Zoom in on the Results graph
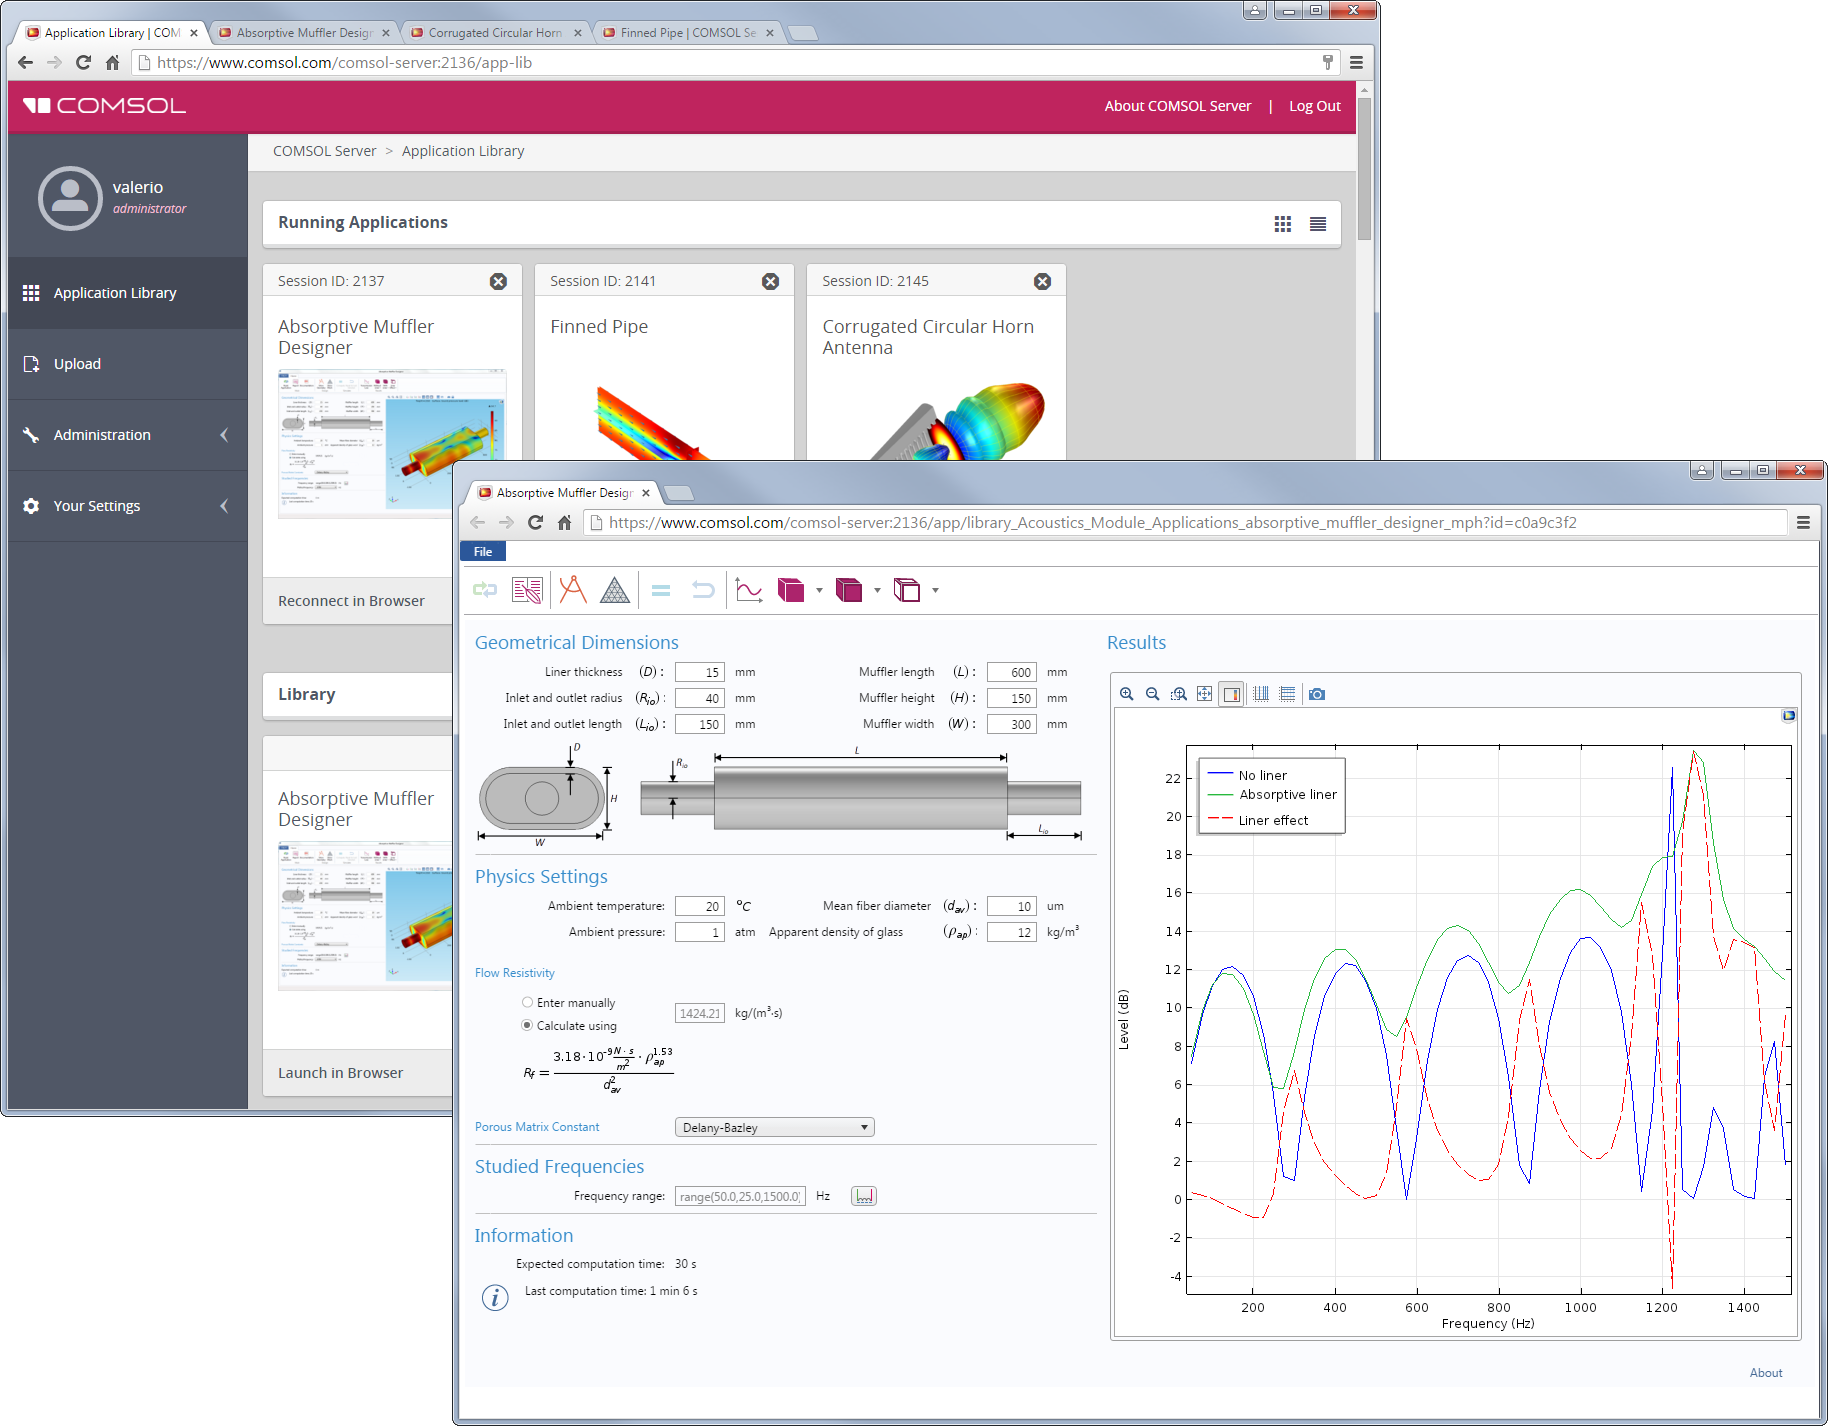 1127,694
